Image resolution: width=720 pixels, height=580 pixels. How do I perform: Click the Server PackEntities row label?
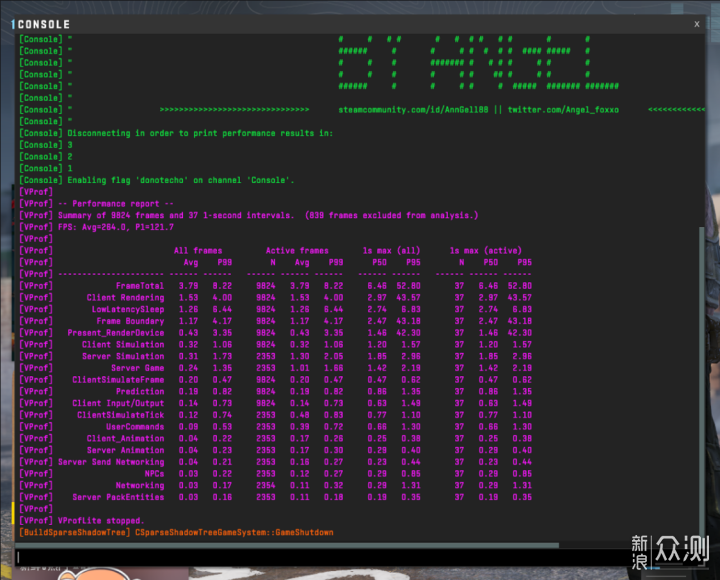click(118, 497)
